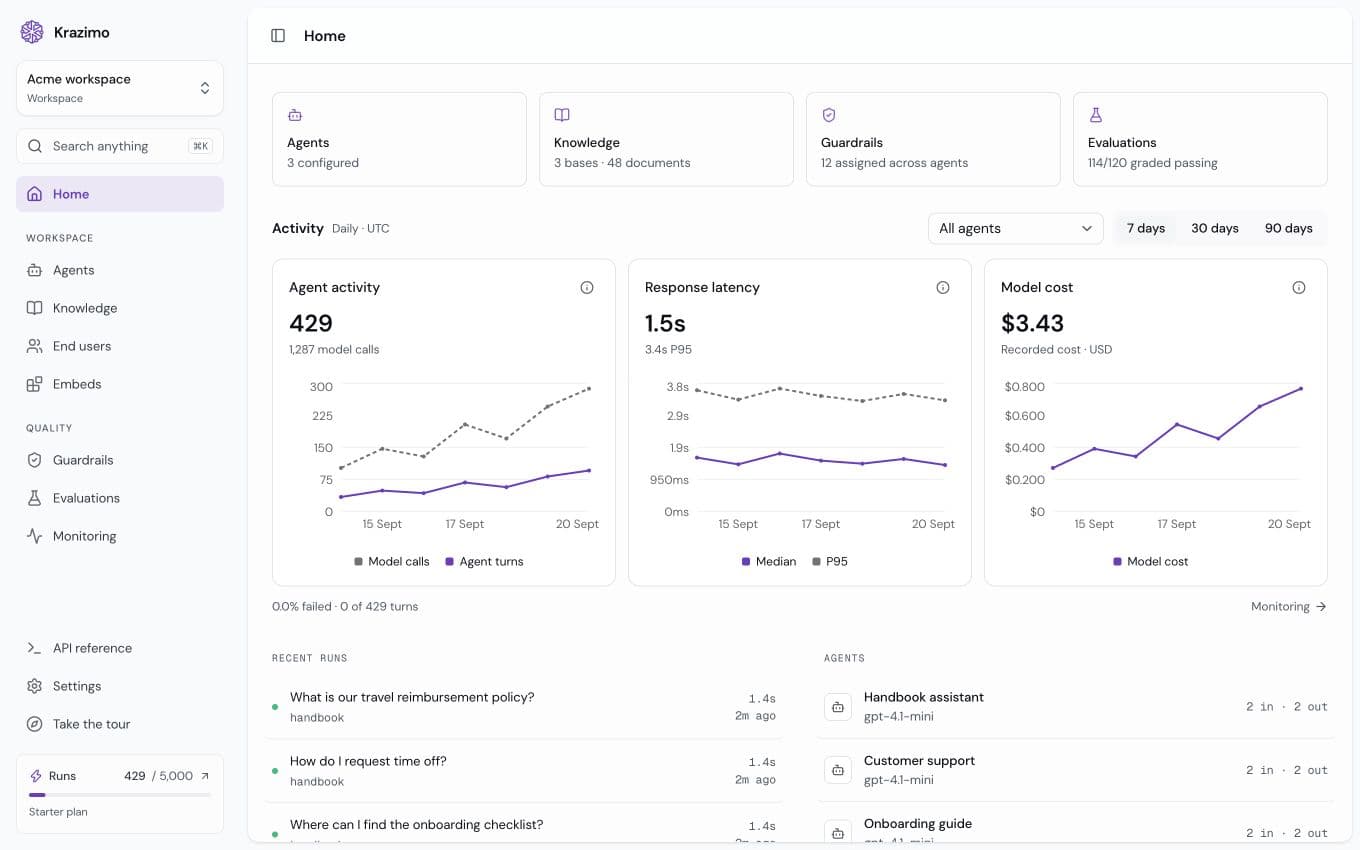
Task: Click the Knowledge book icon in sidebar
Action: (x=35, y=308)
